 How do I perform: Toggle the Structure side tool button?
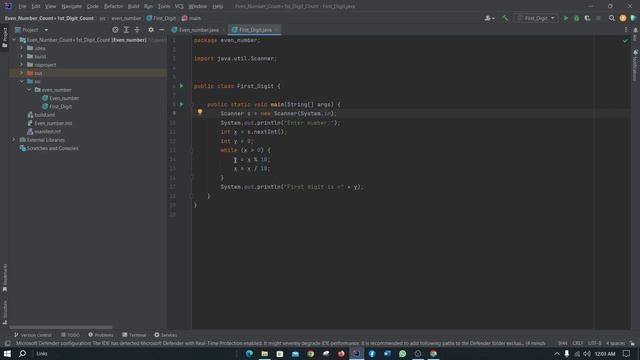pos(4,313)
